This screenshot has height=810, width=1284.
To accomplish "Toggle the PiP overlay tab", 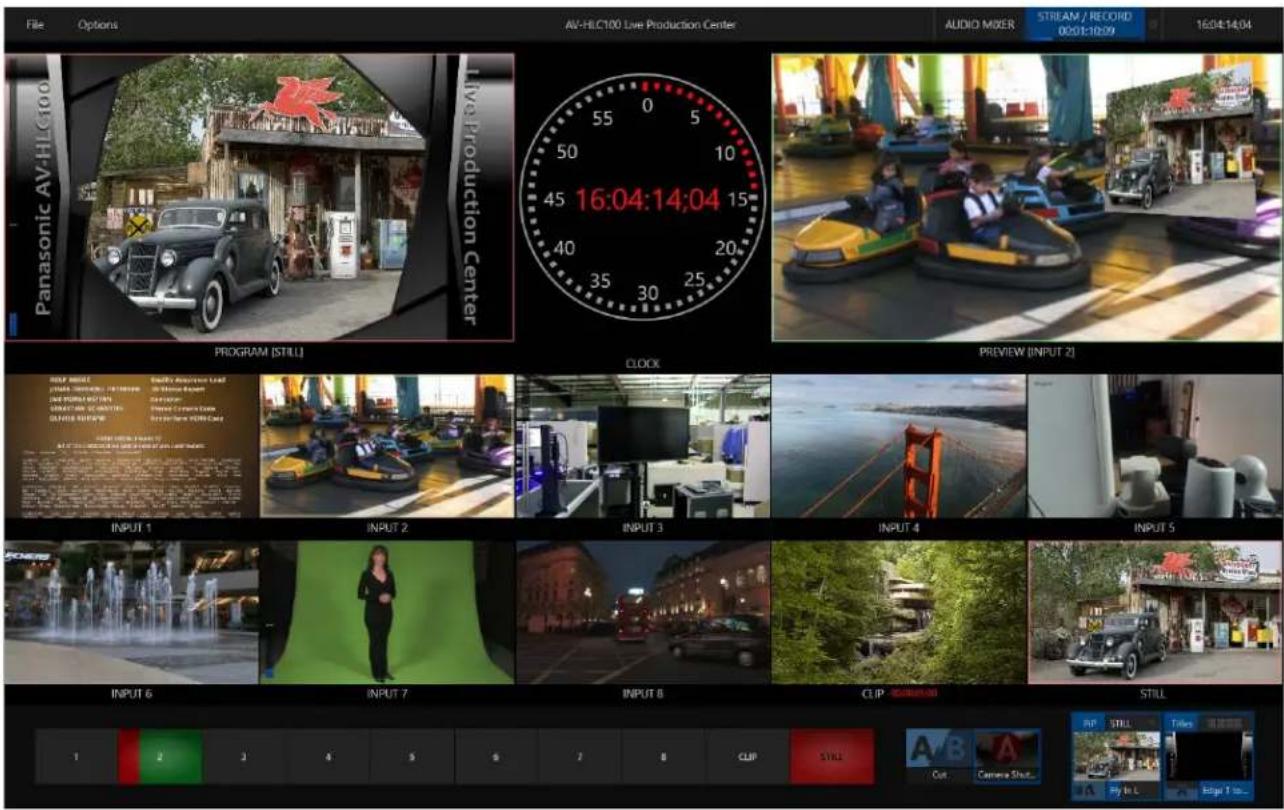I will point(1088,722).
